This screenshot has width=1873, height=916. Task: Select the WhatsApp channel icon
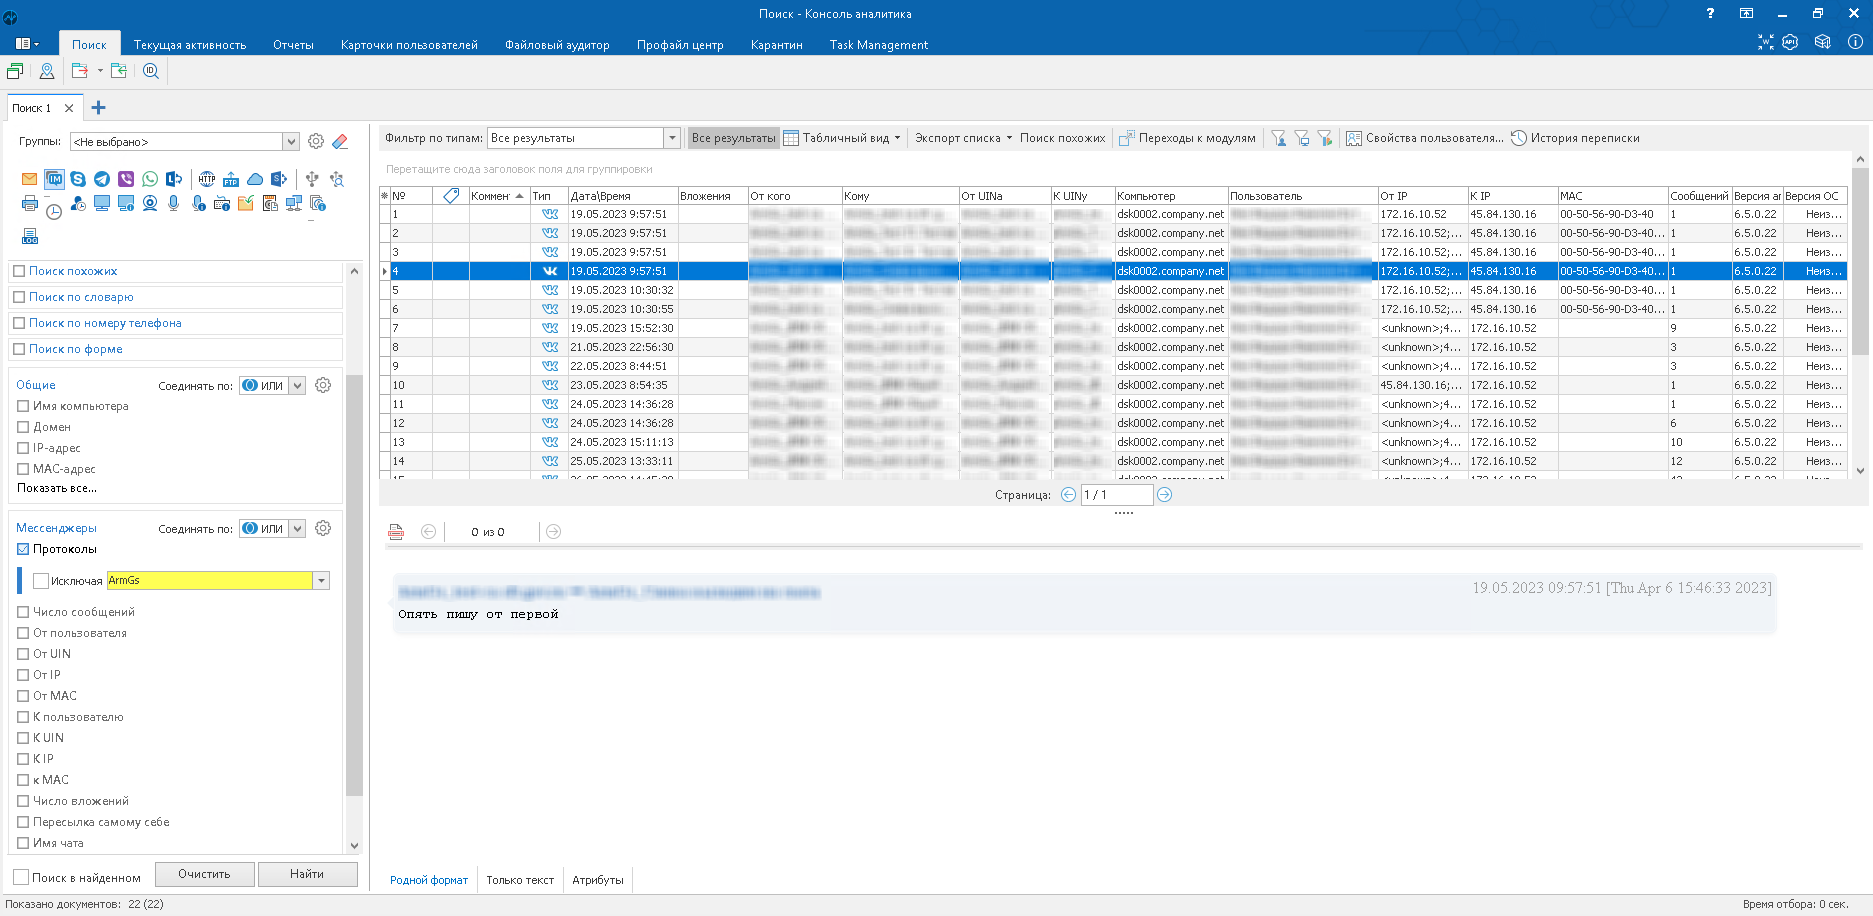(x=150, y=179)
